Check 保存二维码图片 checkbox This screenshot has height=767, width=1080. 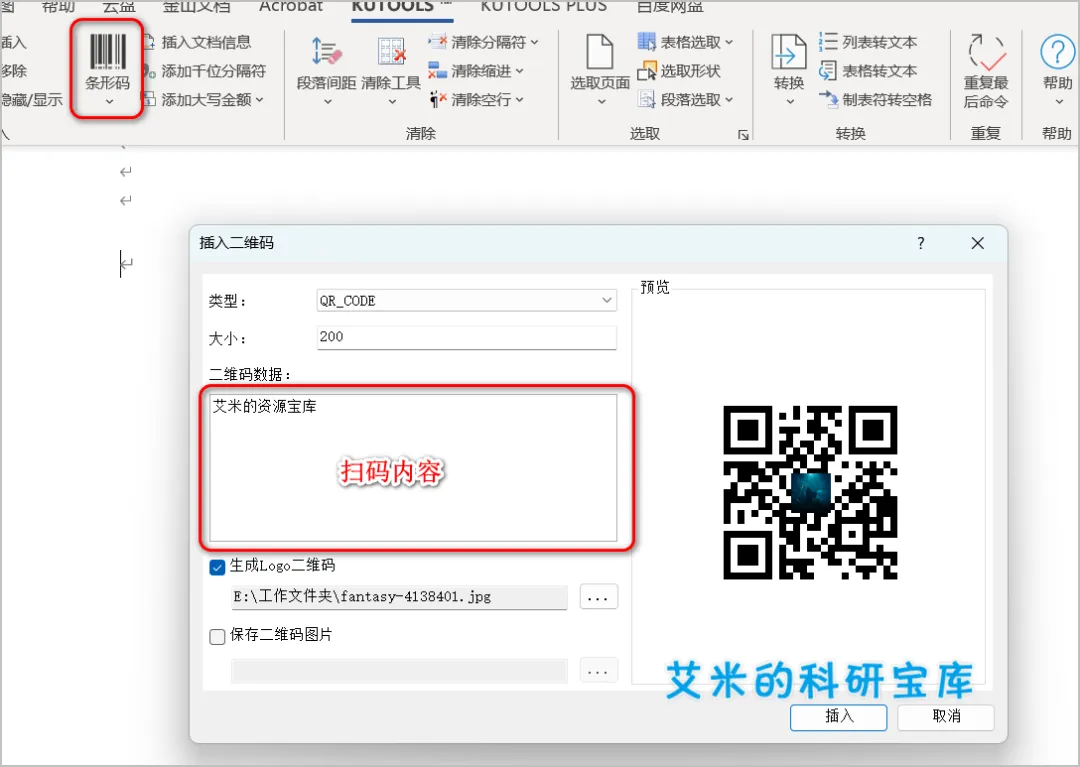[218, 636]
